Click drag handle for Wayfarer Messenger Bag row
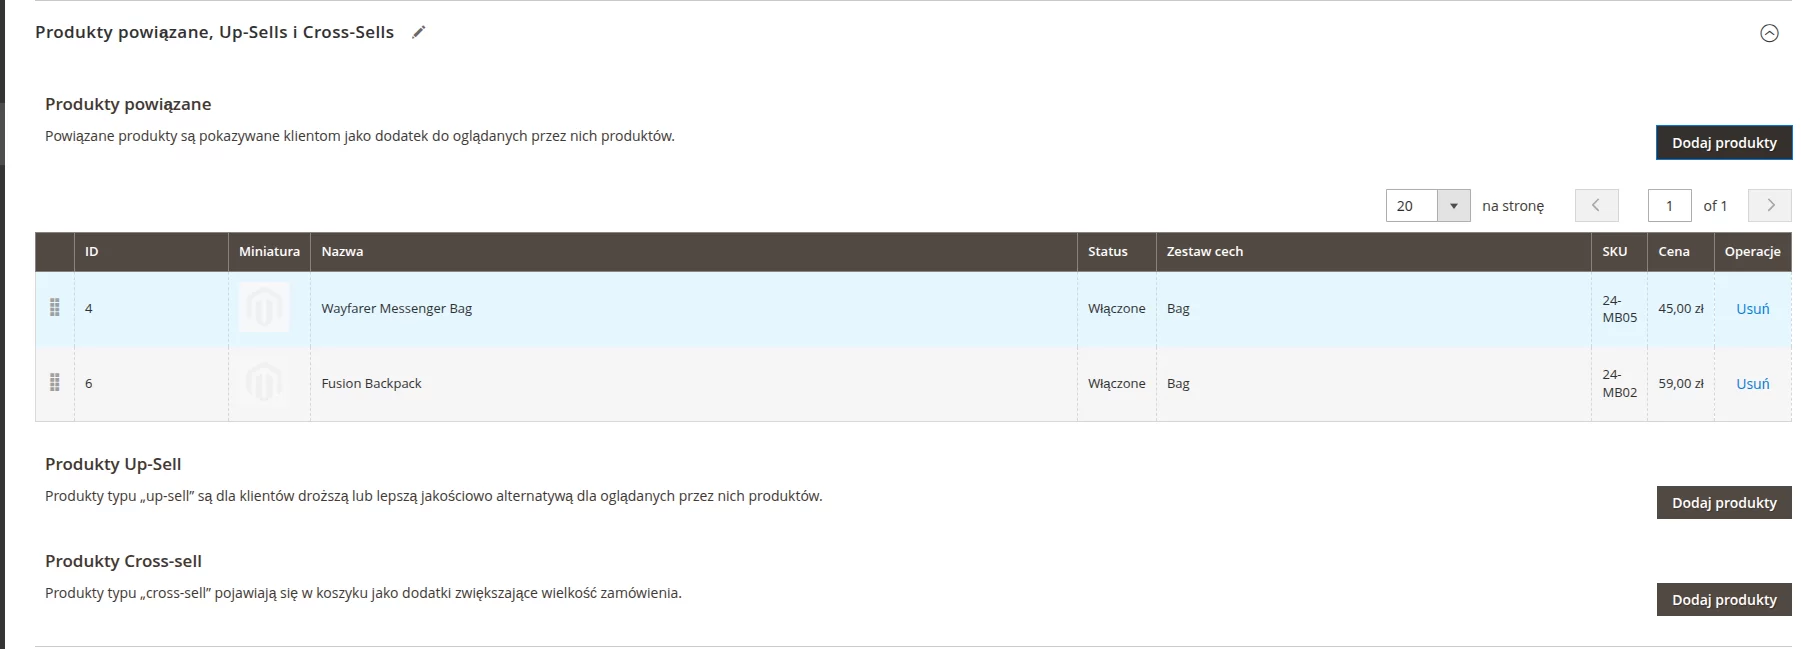Image resolution: width=1807 pixels, height=649 pixels. point(55,308)
